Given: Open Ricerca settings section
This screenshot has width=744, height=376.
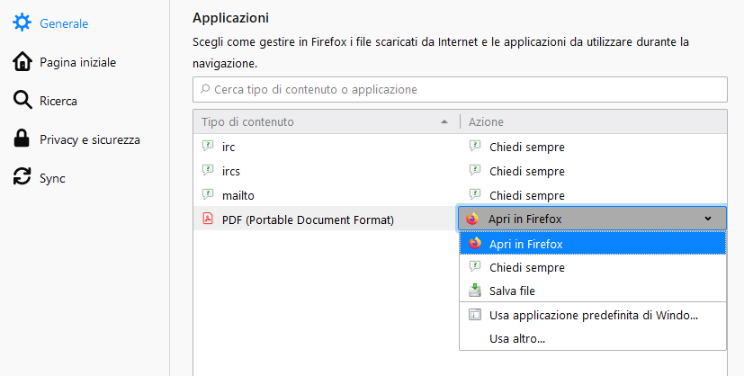Looking at the screenshot, I should [x=58, y=101].
